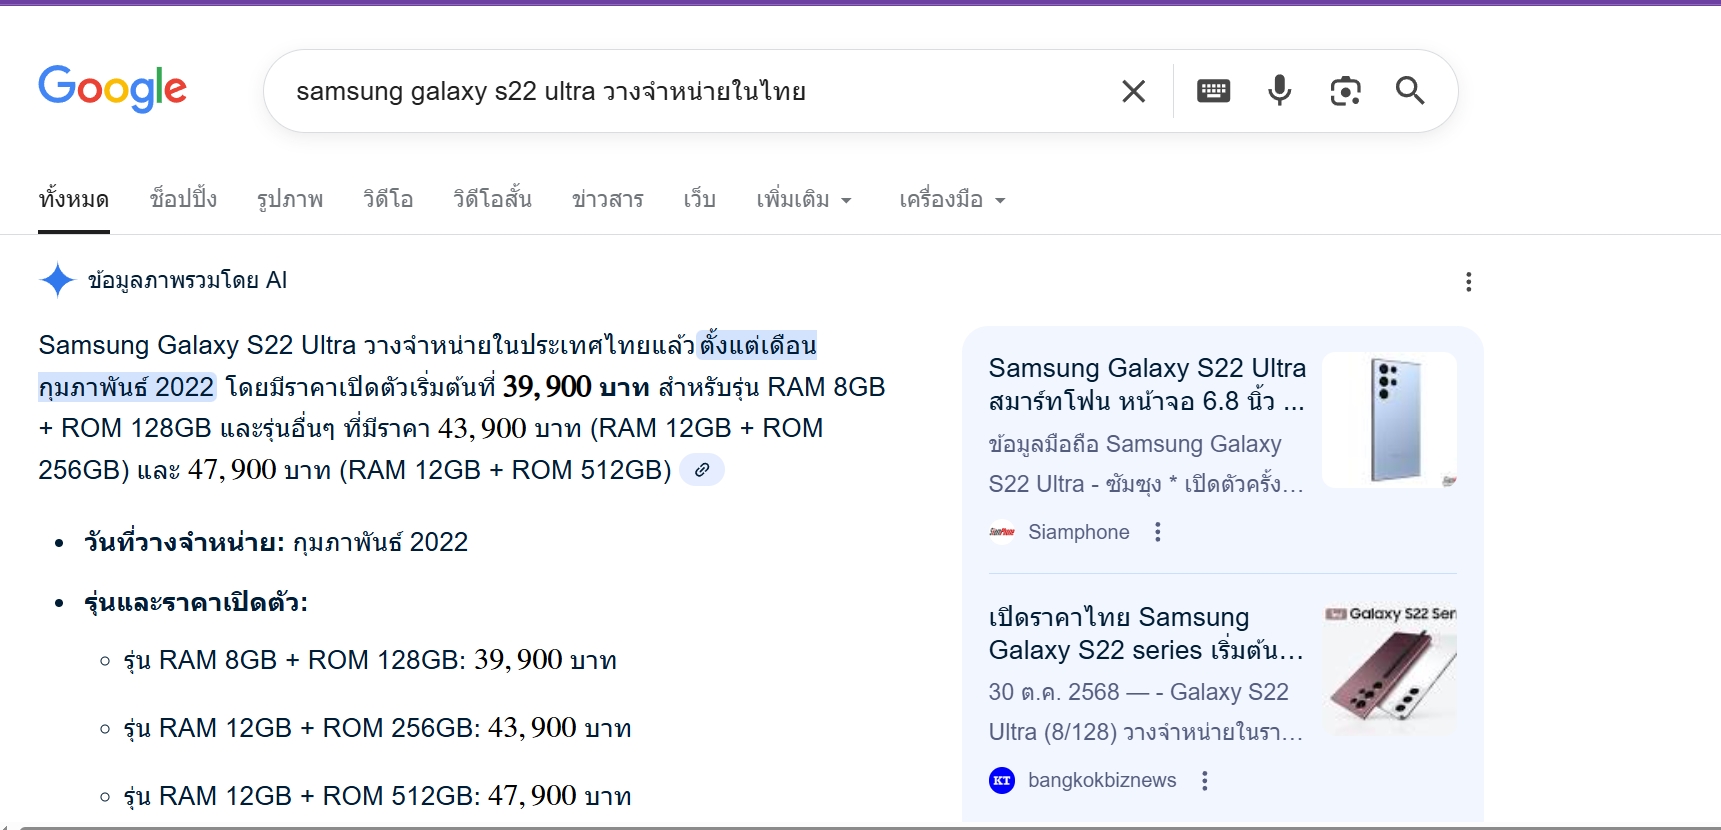Image resolution: width=1721 pixels, height=830 pixels.
Task: Click the Siamphone source name
Action: tap(1079, 532)
